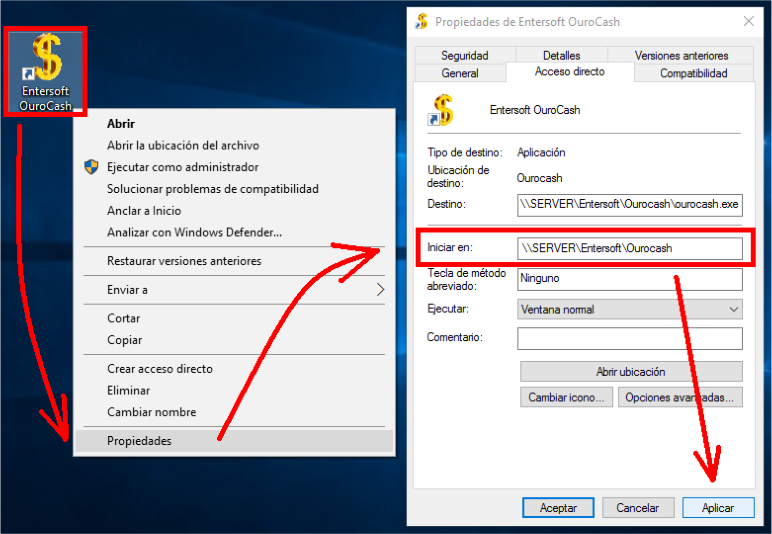Viewport: 772px width, 534px height.
Task: Click into the Destino path field
Action: (x=630, y=205)
